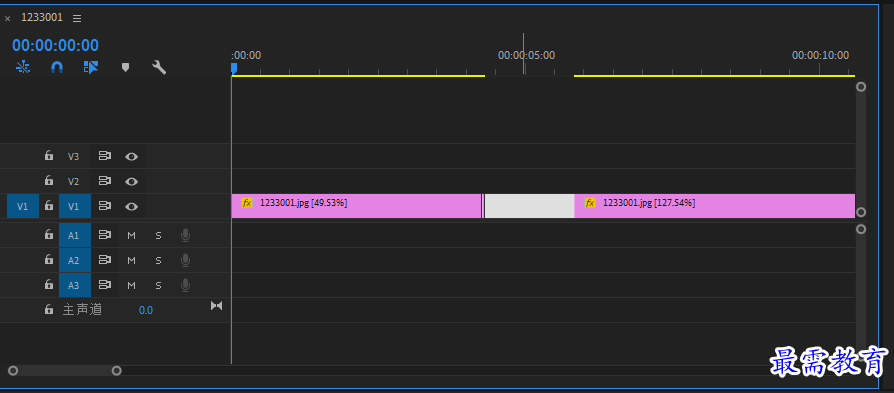
Task: Click the master track 0.0 volume value
Action: click(x=146, y=310)
